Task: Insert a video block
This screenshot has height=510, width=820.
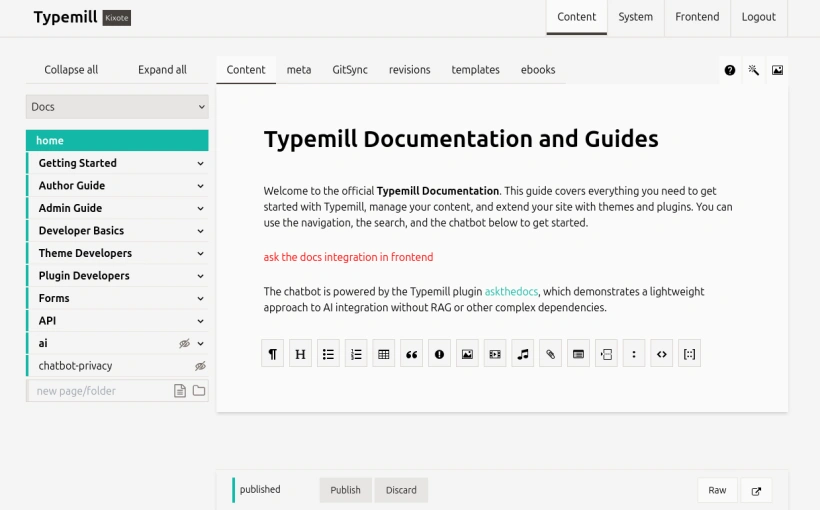Action: coord(495,354)
